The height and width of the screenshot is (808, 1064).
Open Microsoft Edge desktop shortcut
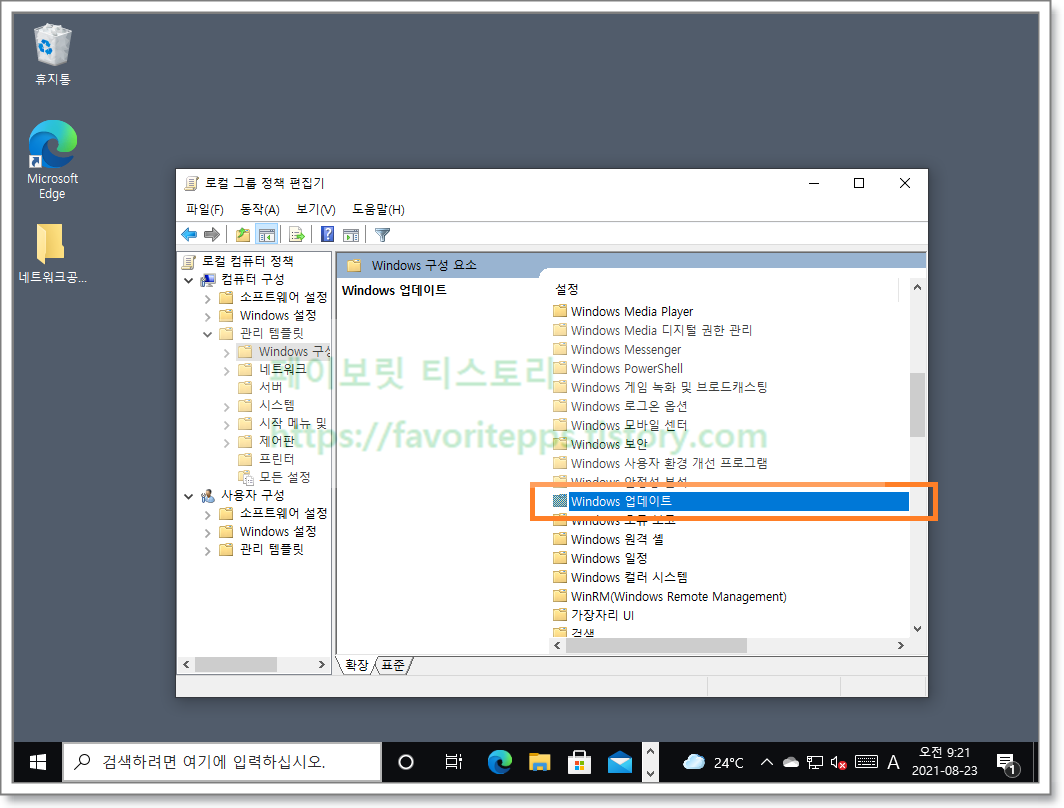click(52, 160)
